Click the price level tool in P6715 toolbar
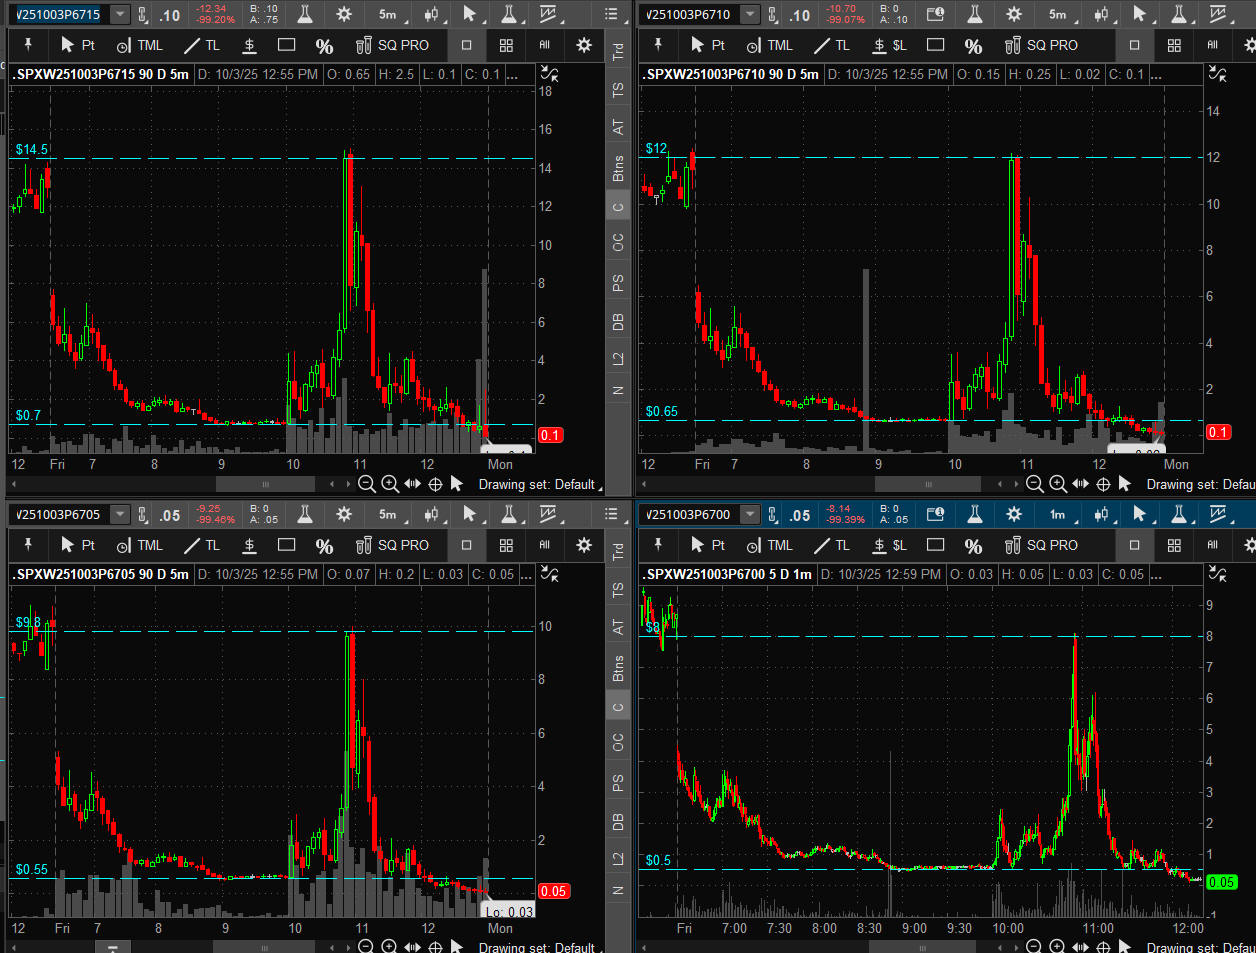The height and width of the screenshot is (953, 1256). 250,45
